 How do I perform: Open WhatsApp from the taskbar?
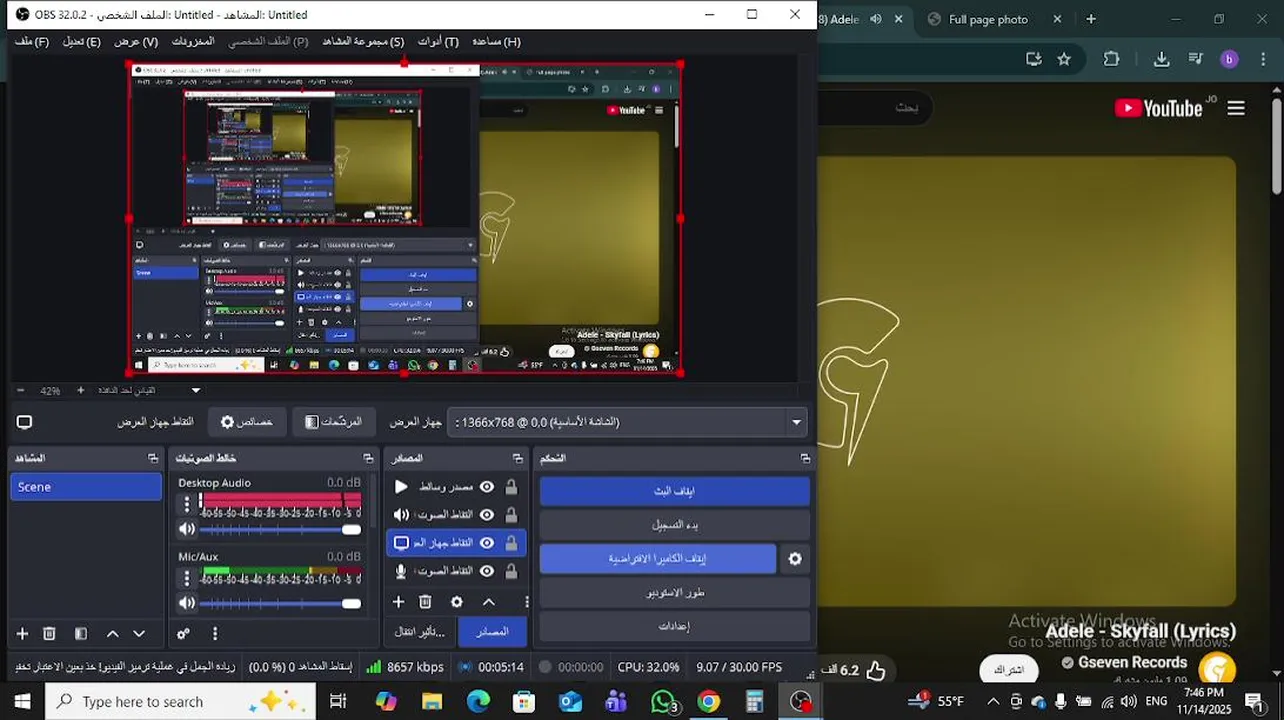click(x=662, y=702)
